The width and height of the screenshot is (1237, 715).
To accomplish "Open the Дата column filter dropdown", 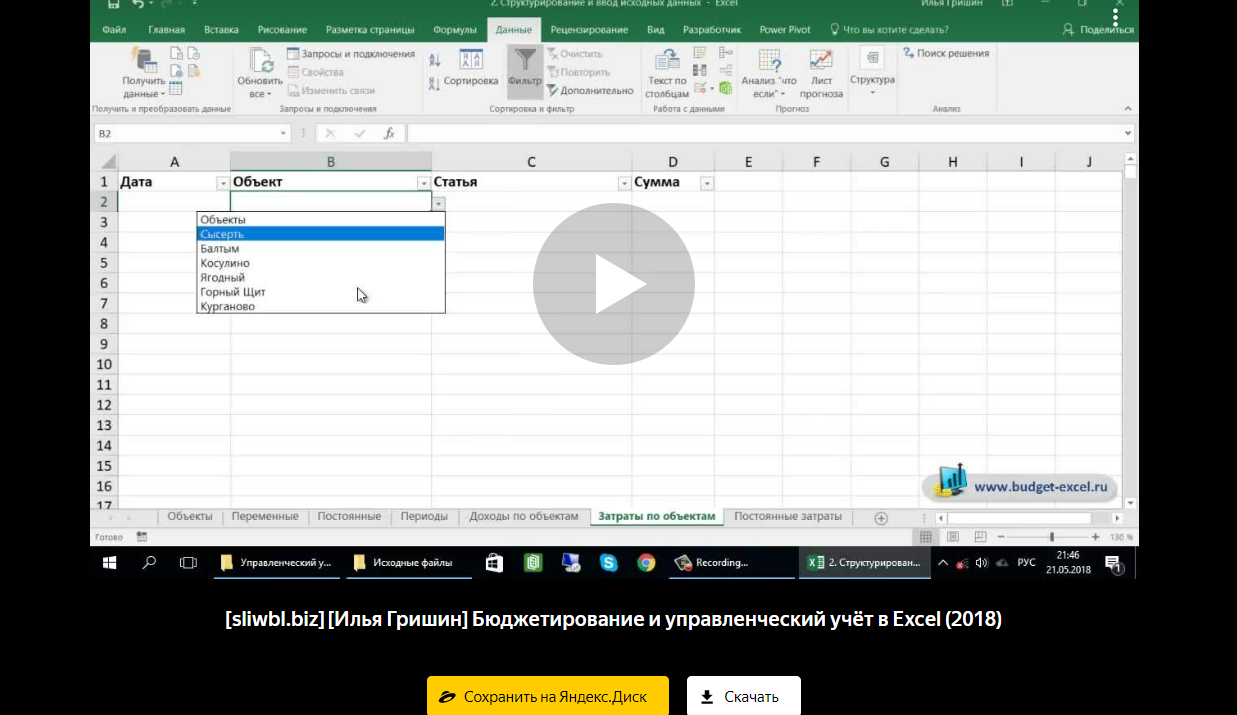I will [x=222, y=183].
